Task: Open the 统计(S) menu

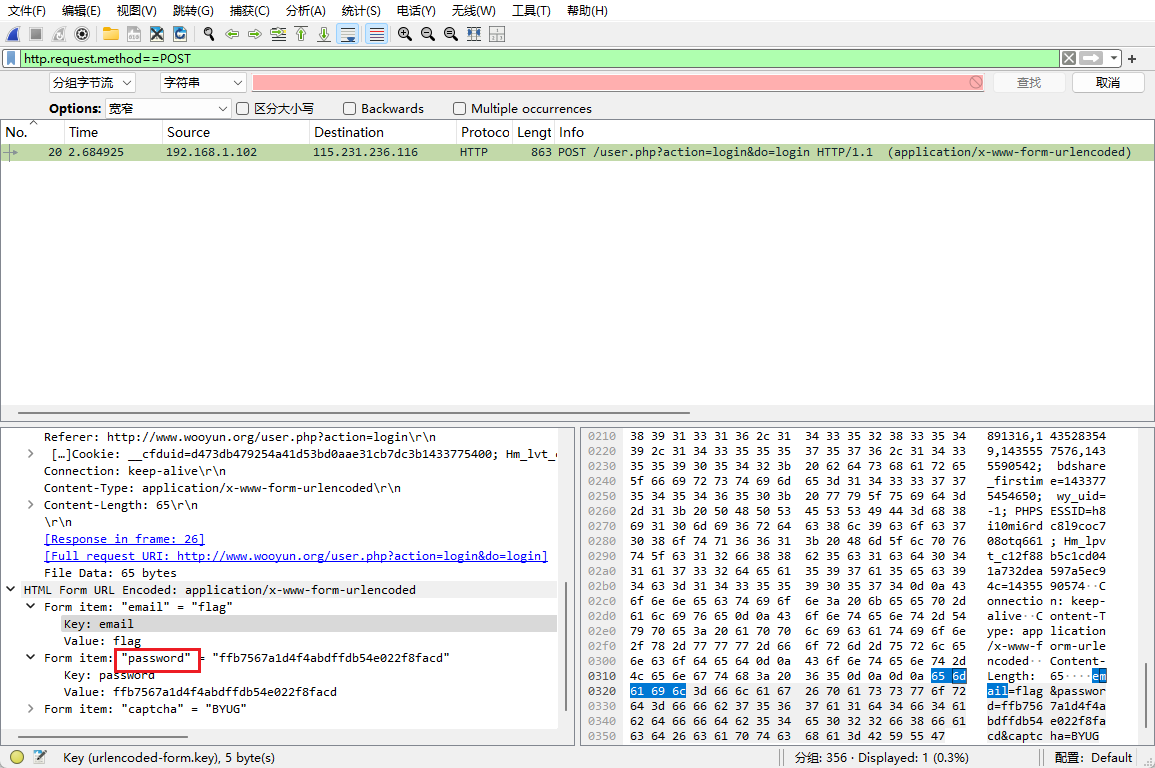Action: coord(360,11)
